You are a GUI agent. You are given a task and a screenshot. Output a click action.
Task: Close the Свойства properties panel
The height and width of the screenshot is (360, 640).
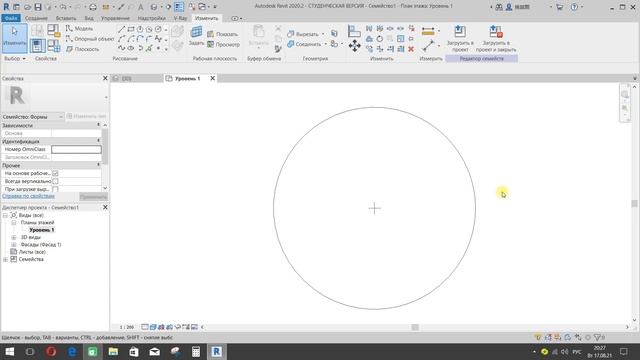tap(105, 78)
